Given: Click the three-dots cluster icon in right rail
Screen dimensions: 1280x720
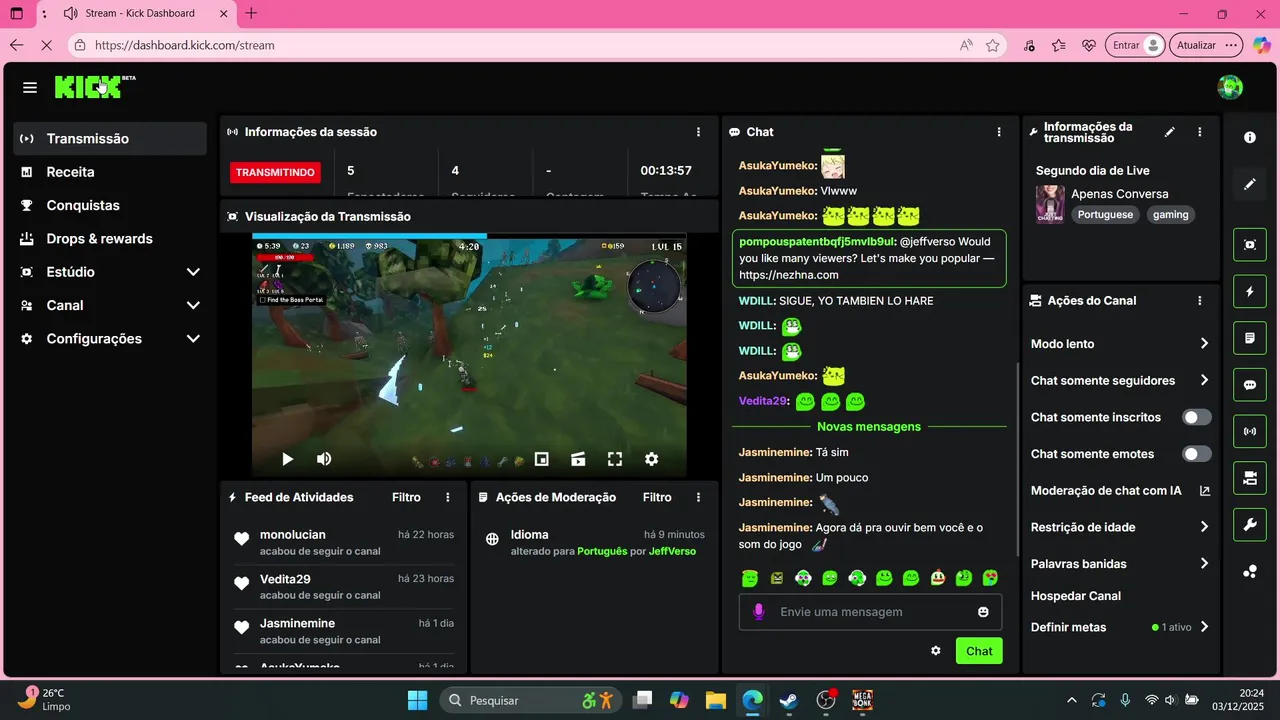Looking at the screenshot, I should pos(1250,572).
